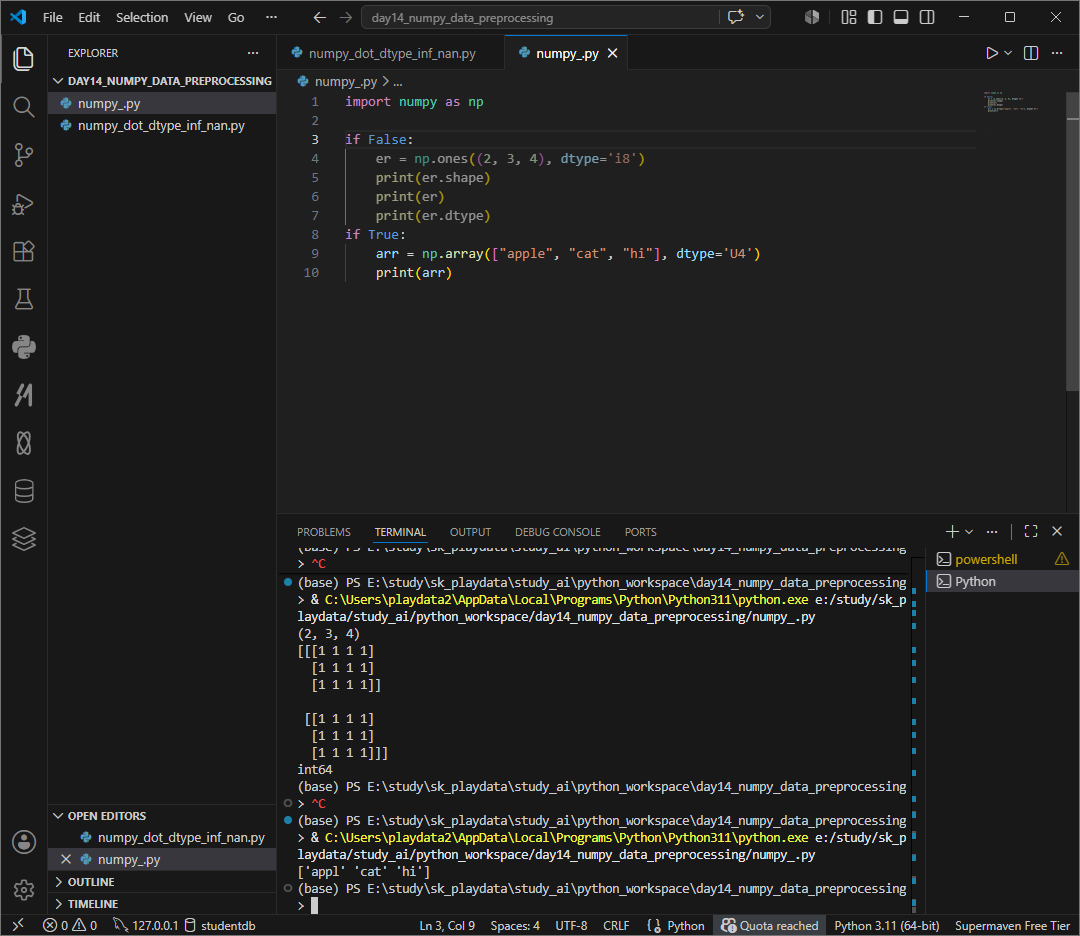This screenshot has height=936, width=1080.
Task: Change the CRLF end of line sequence
Action: tap(616, 925)
